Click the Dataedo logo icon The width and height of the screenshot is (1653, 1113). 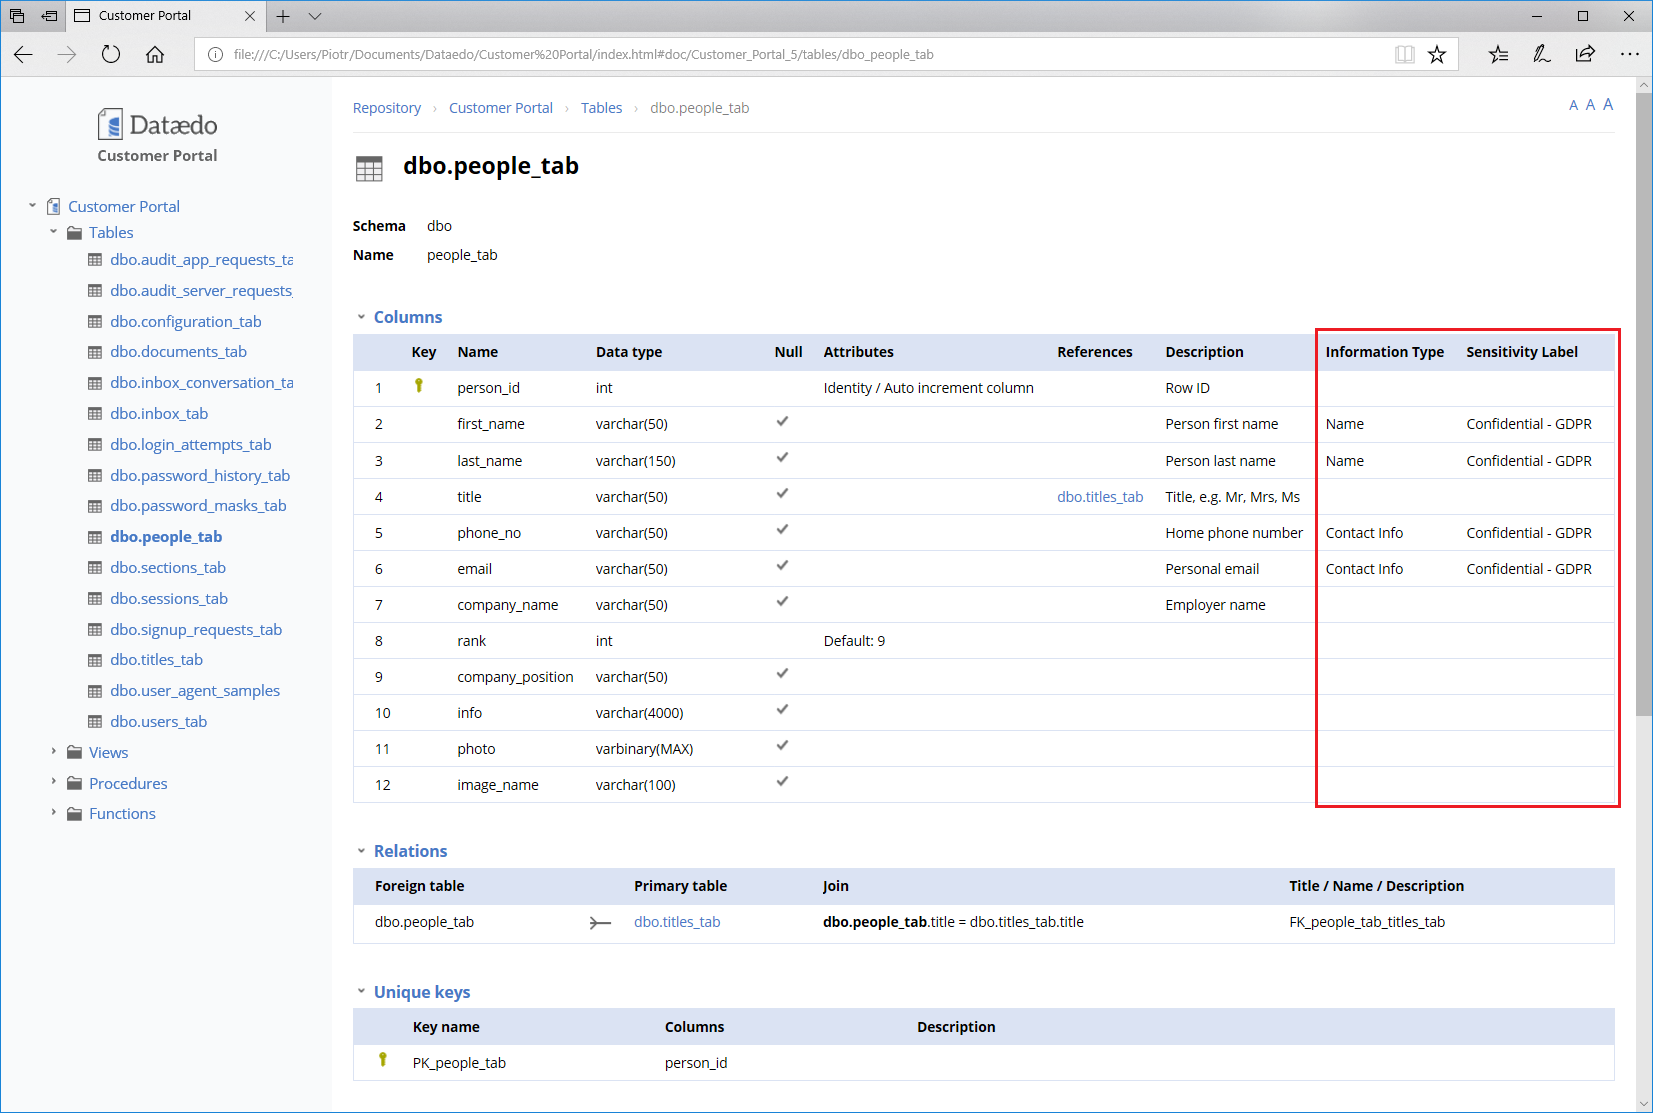pyautogui.click(x=110, y=125)
